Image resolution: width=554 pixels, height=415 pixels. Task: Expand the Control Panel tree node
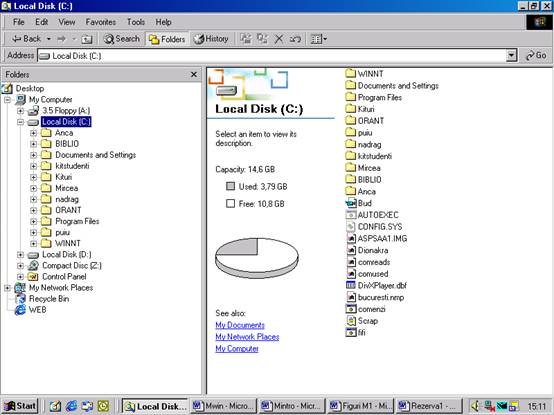point(20,277)
